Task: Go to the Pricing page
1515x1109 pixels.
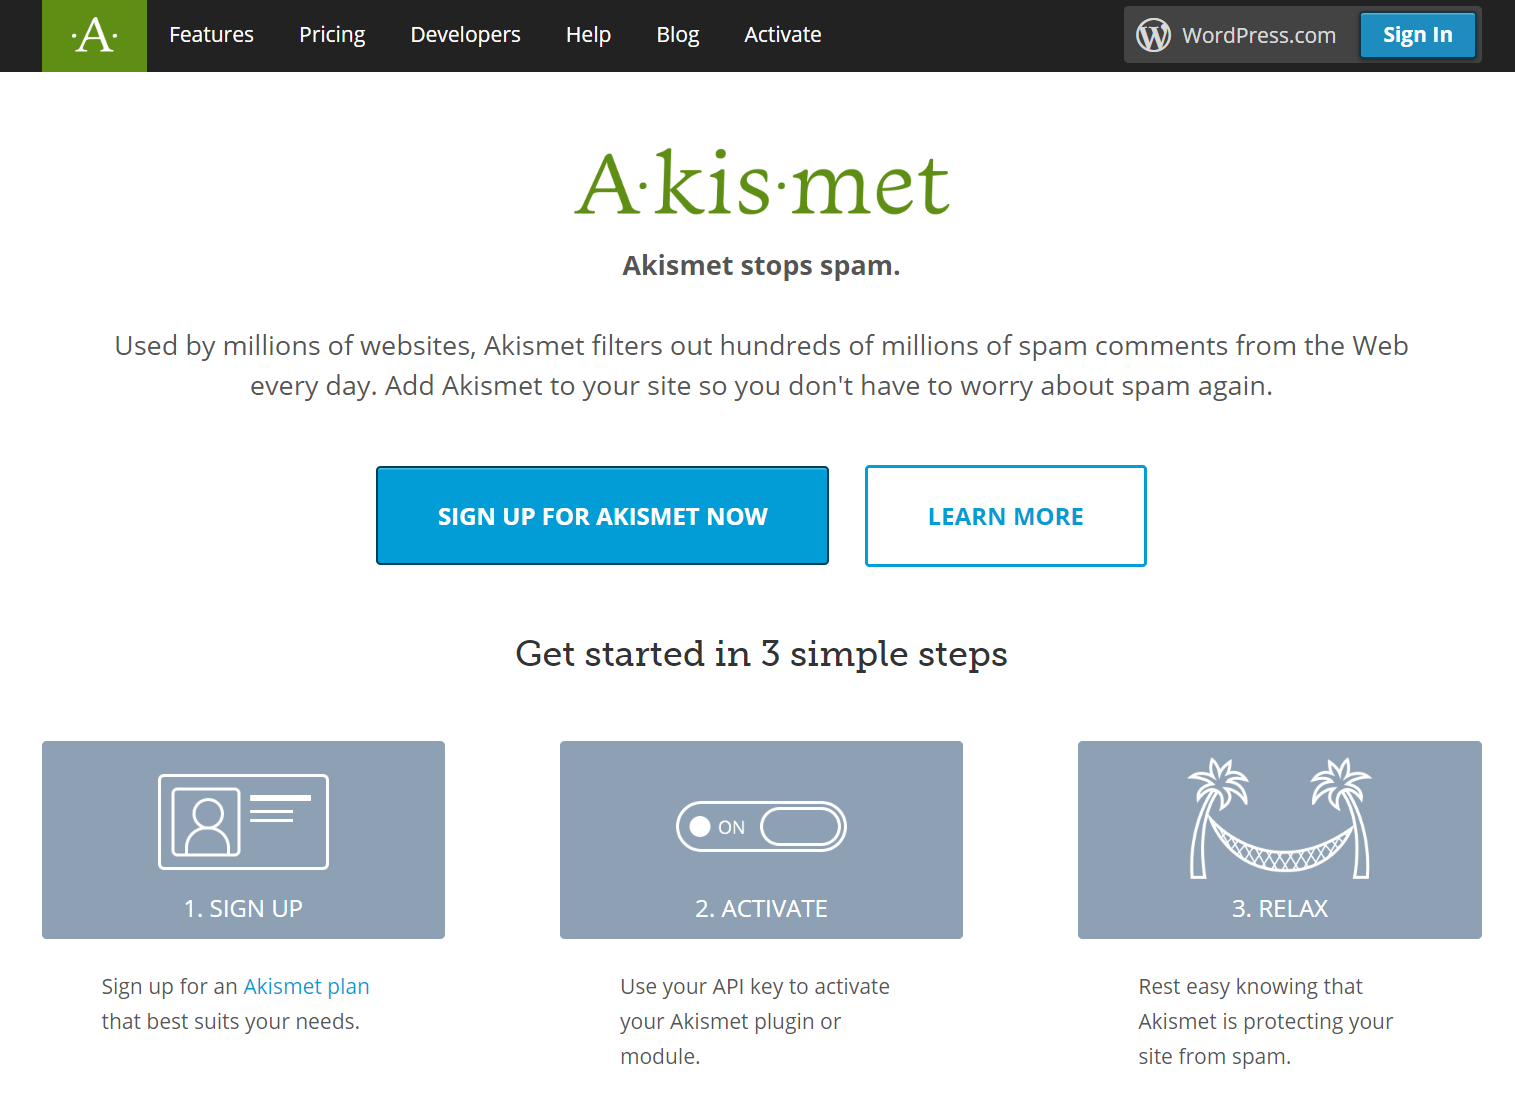Action: click(332, 35)
